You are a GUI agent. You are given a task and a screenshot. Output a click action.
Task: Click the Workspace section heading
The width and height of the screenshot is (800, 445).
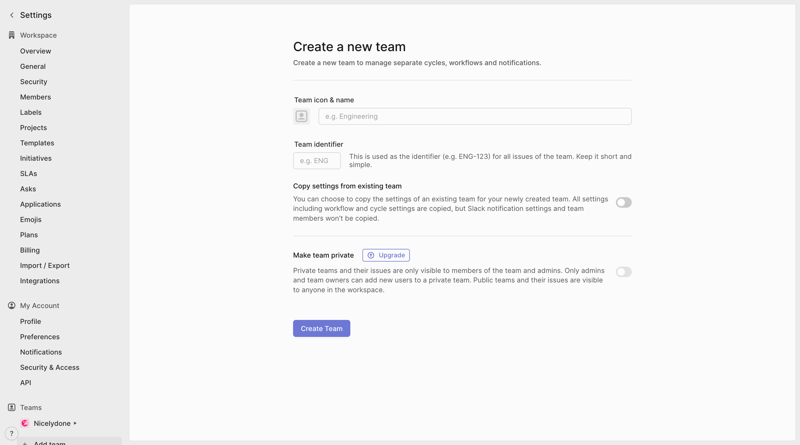[x=38, y=35]
